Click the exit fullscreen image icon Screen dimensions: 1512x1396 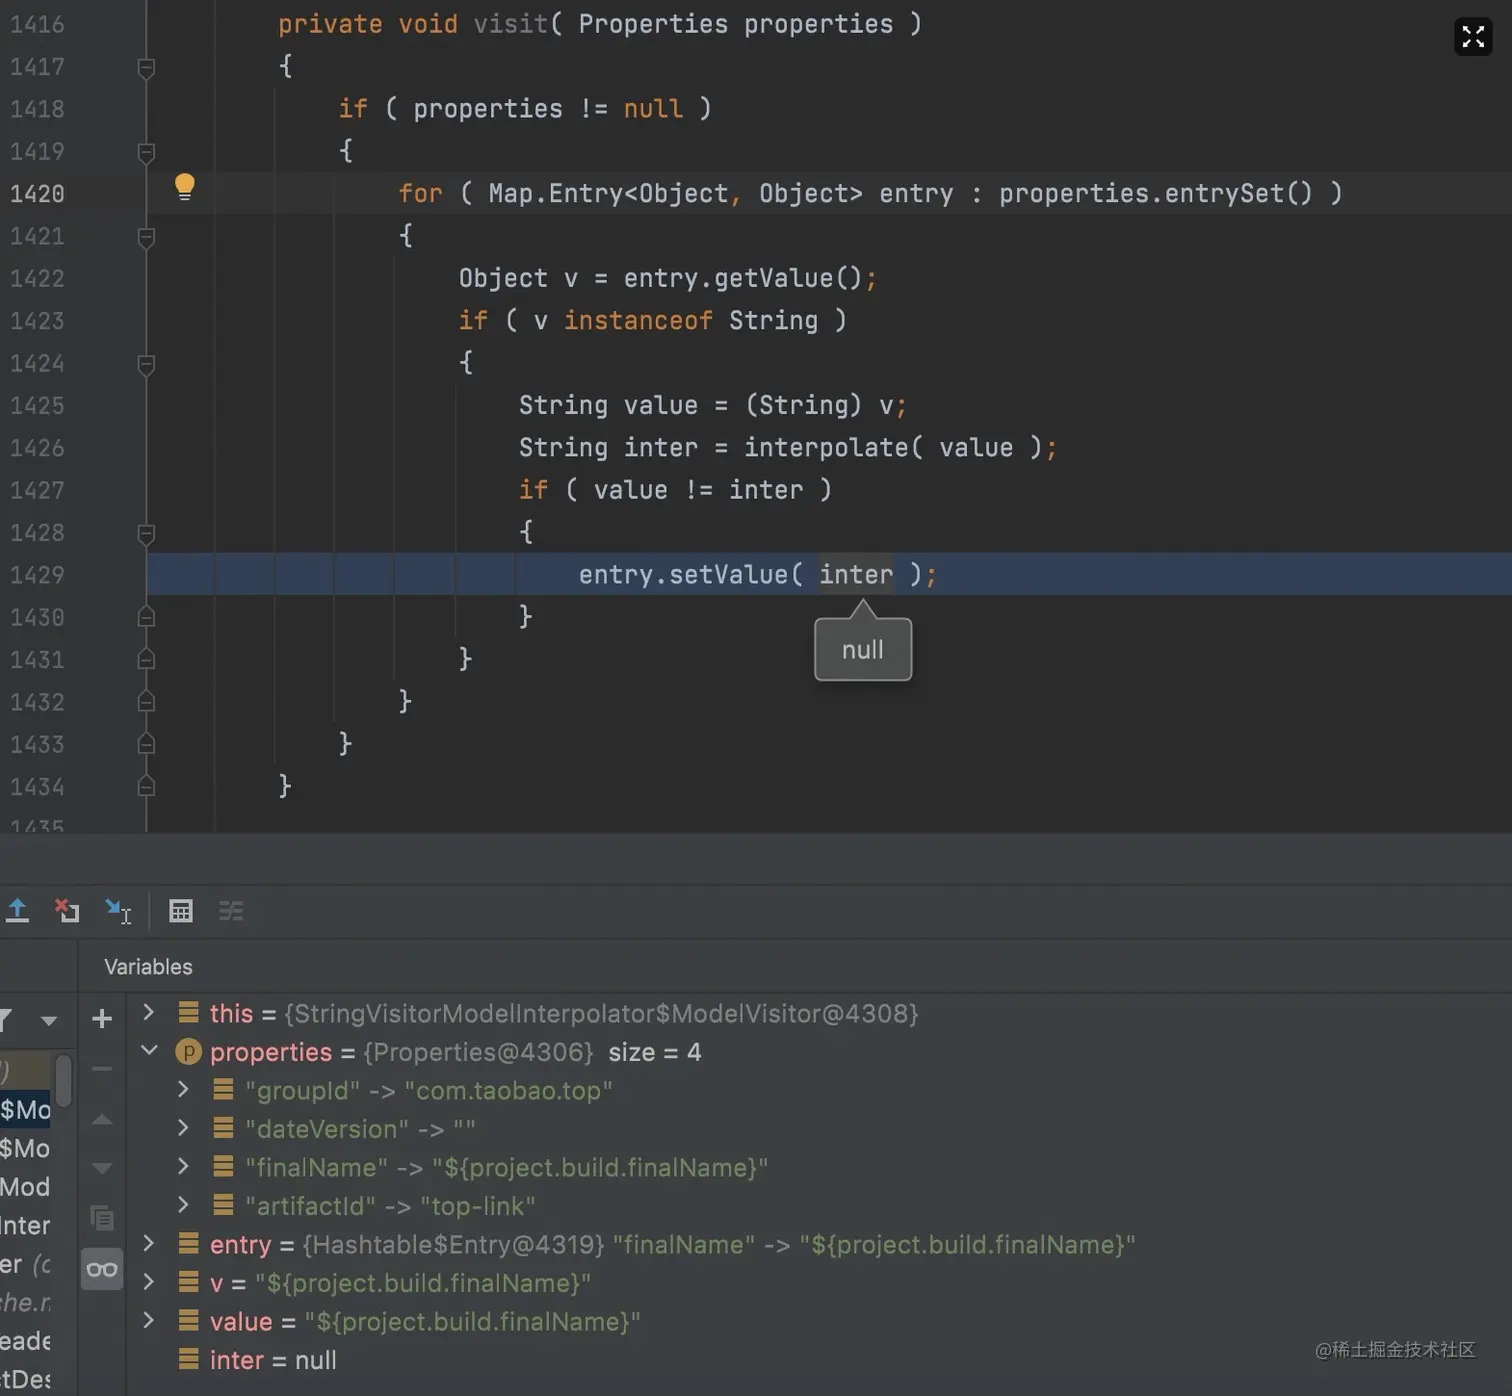point(1473,37)
